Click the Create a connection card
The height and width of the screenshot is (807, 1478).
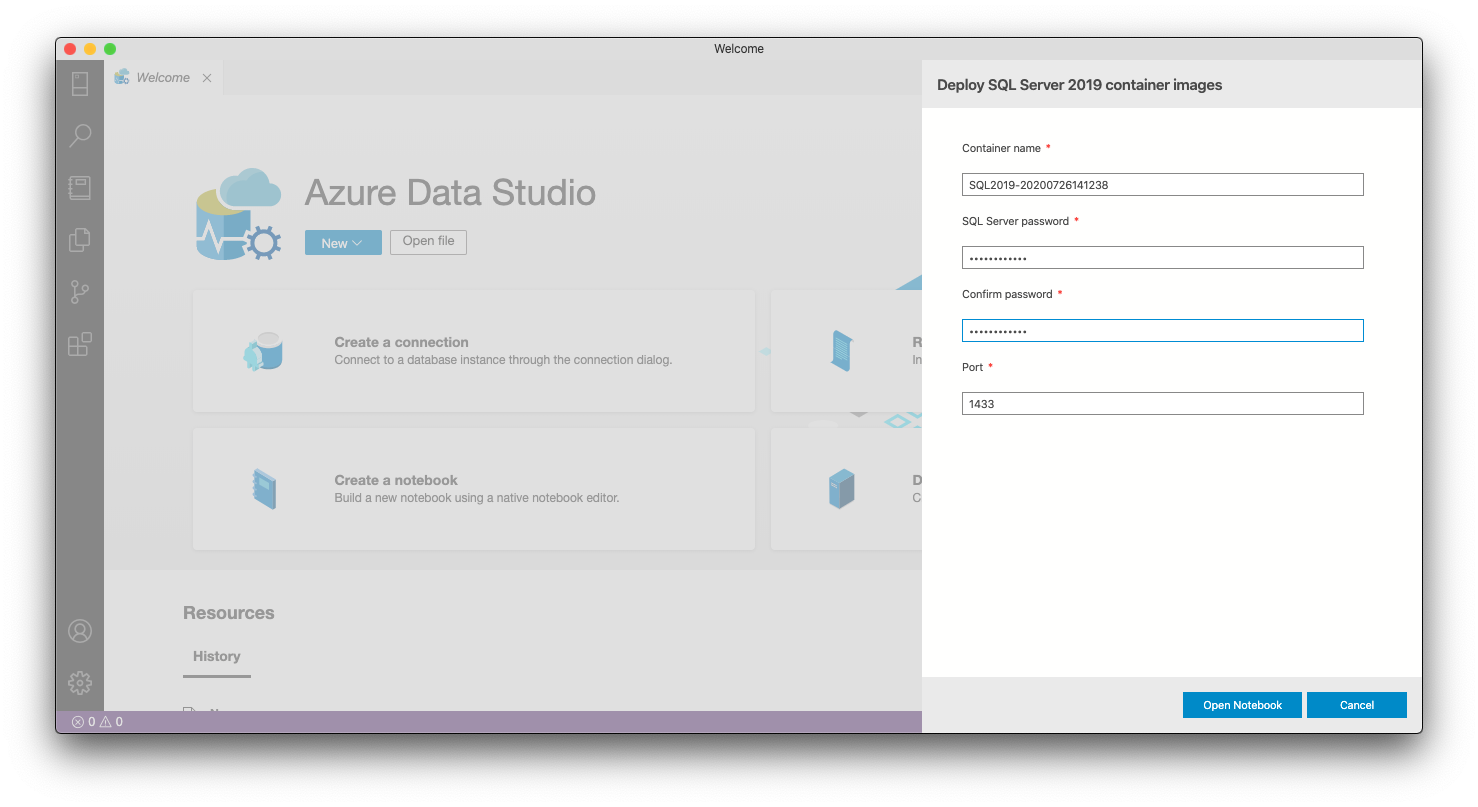tap(473, 351)
